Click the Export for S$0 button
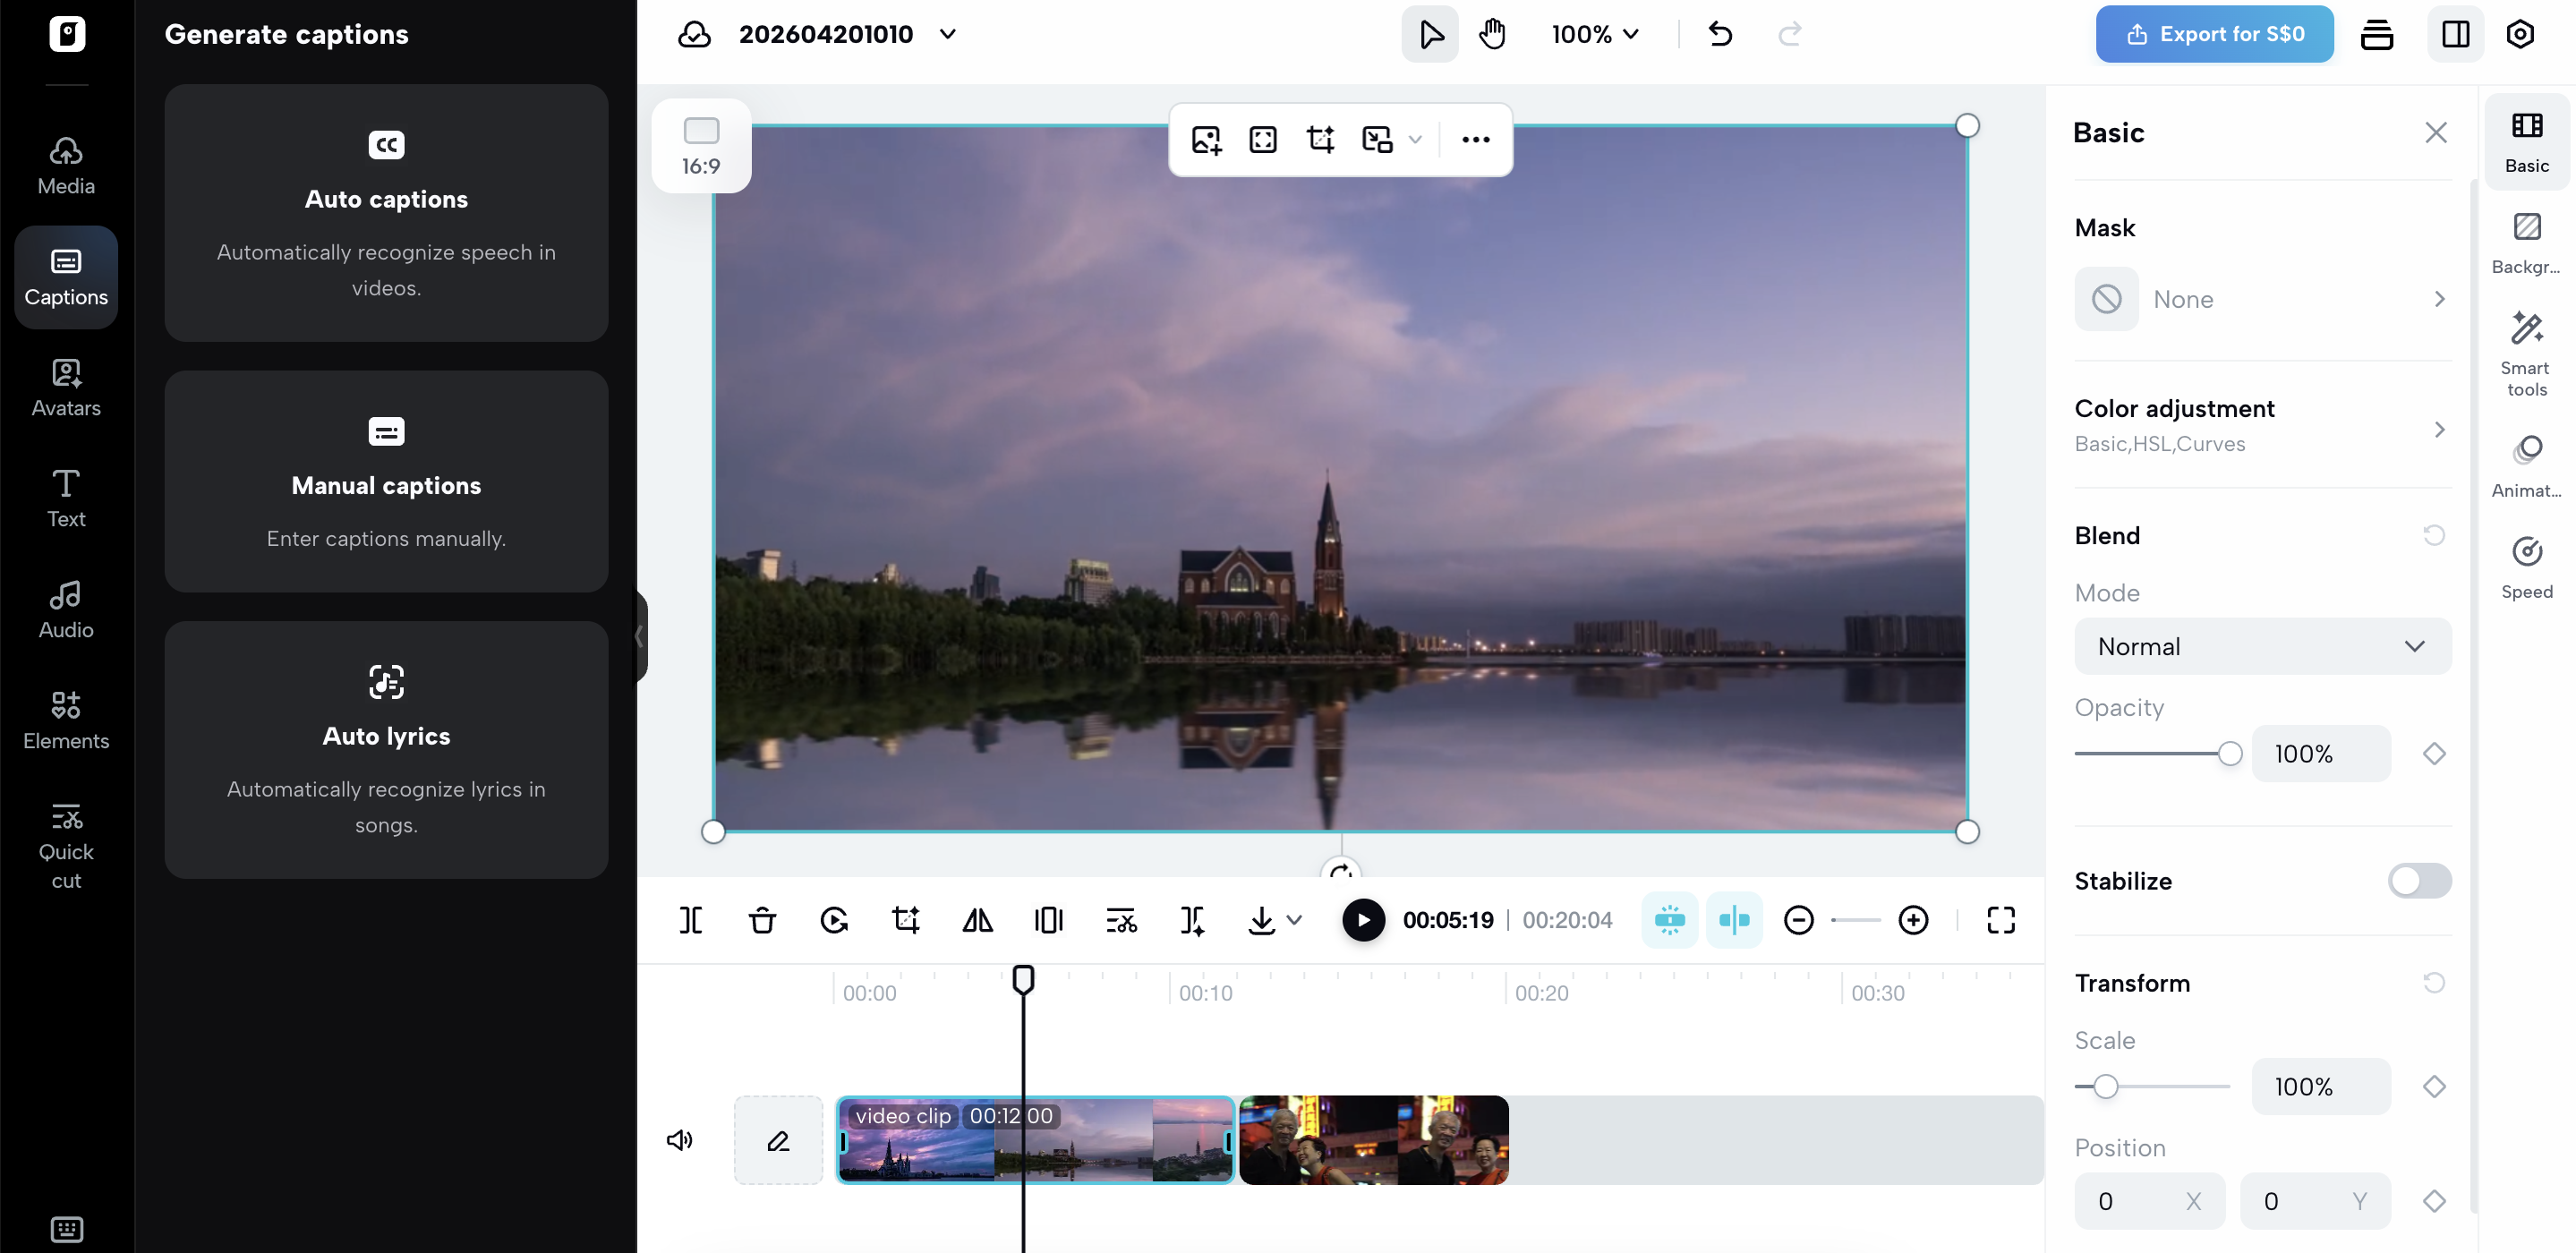This screenshot has height=1253, width=2576. click(2213, 33)
